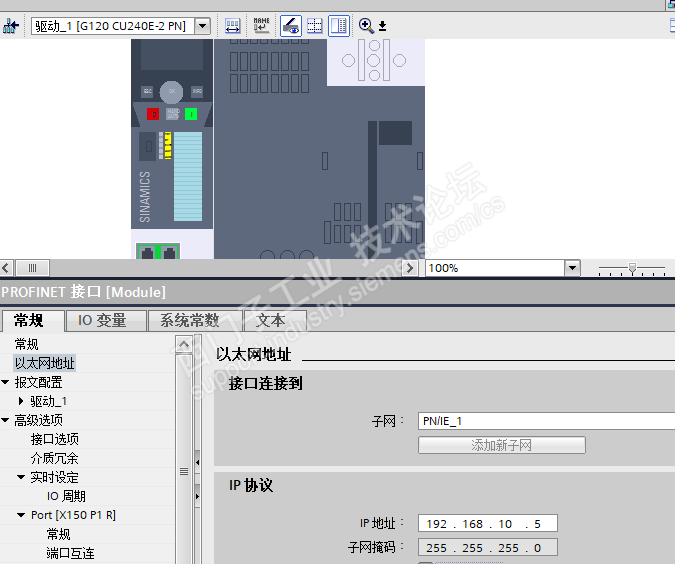The width and height of the screenshot is (675, 564).
Task: Open the zoom percentage dropdown arrow
Action: (572, 268)
